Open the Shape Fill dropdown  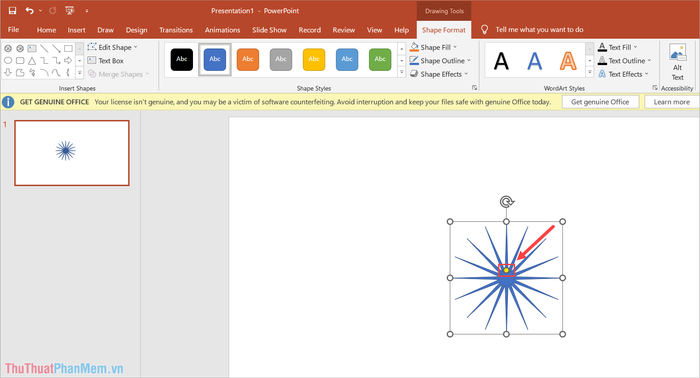433,47
